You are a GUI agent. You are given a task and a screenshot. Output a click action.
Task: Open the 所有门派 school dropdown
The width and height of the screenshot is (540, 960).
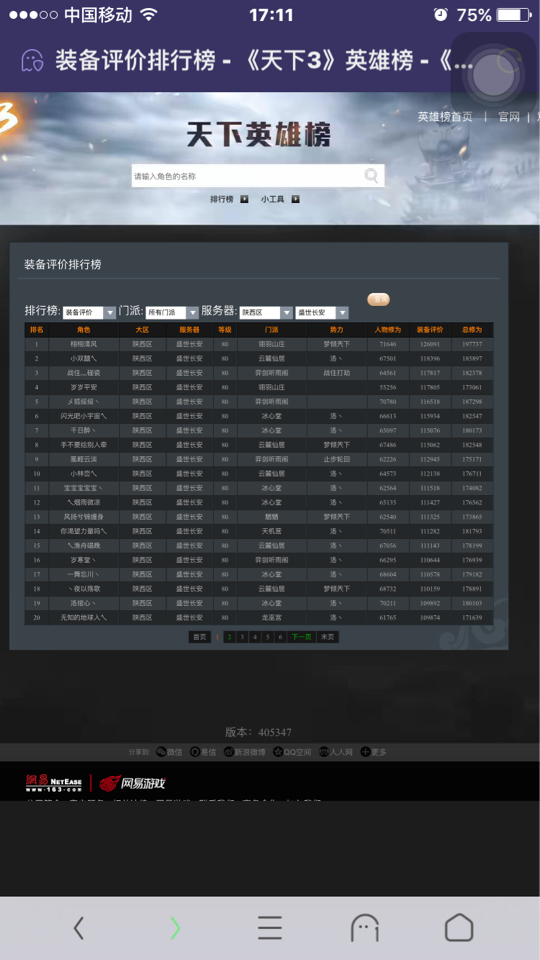[172, 312]
